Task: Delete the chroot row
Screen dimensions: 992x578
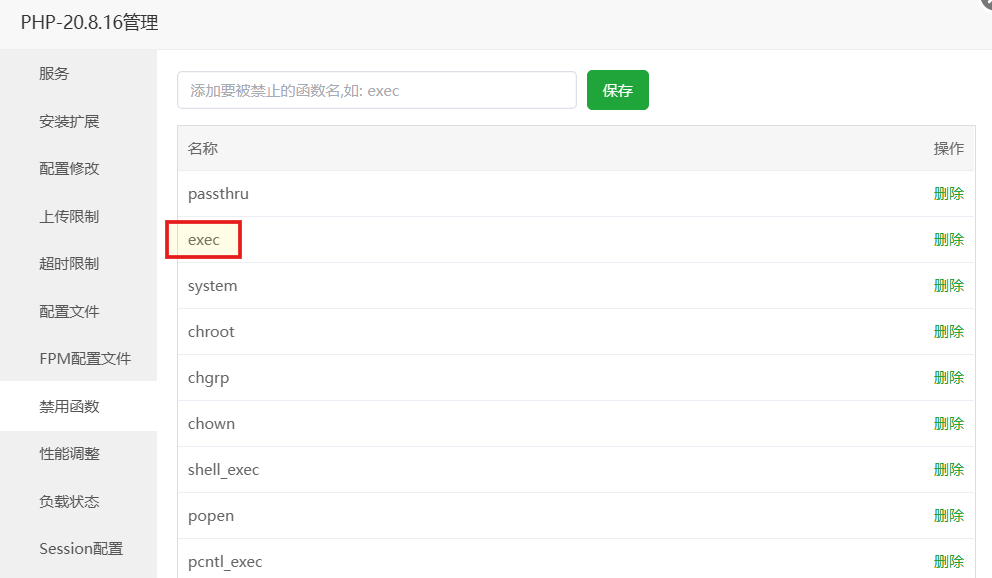Action: (948, 332)
